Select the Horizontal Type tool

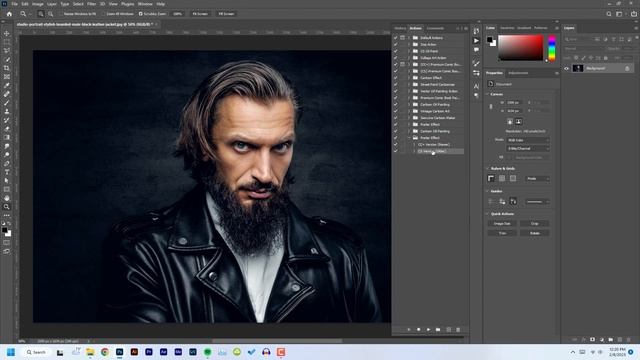coord(7,172)
